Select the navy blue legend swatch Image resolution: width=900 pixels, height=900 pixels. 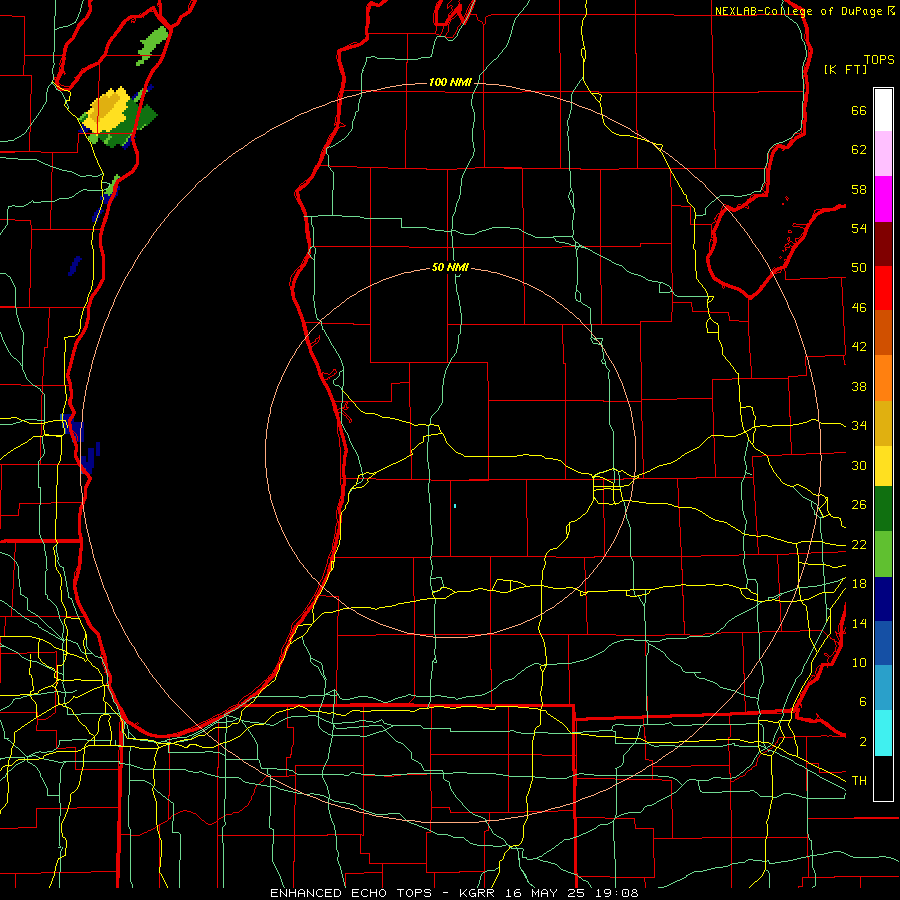[883, 599]
